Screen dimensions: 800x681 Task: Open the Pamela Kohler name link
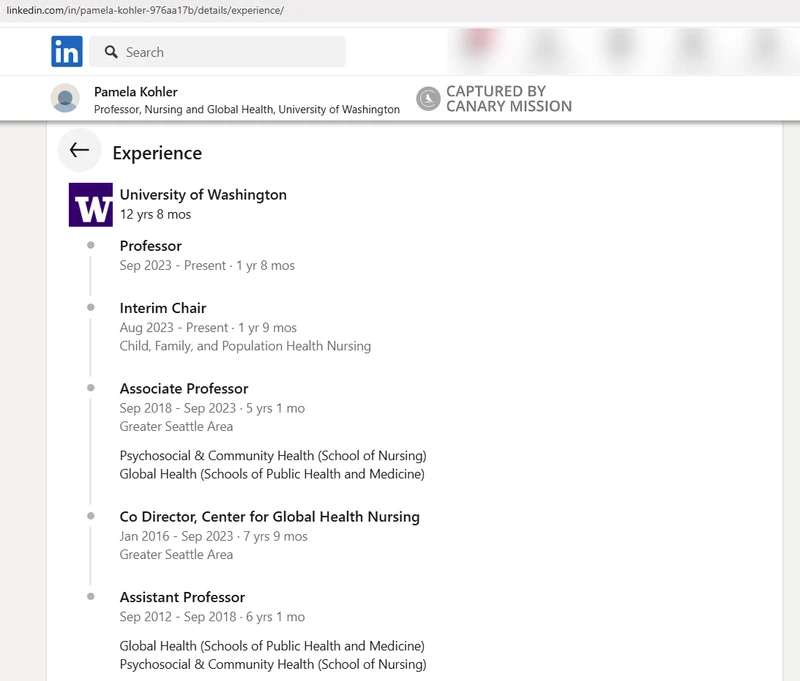pyautogui.click(x=136, y=92)
